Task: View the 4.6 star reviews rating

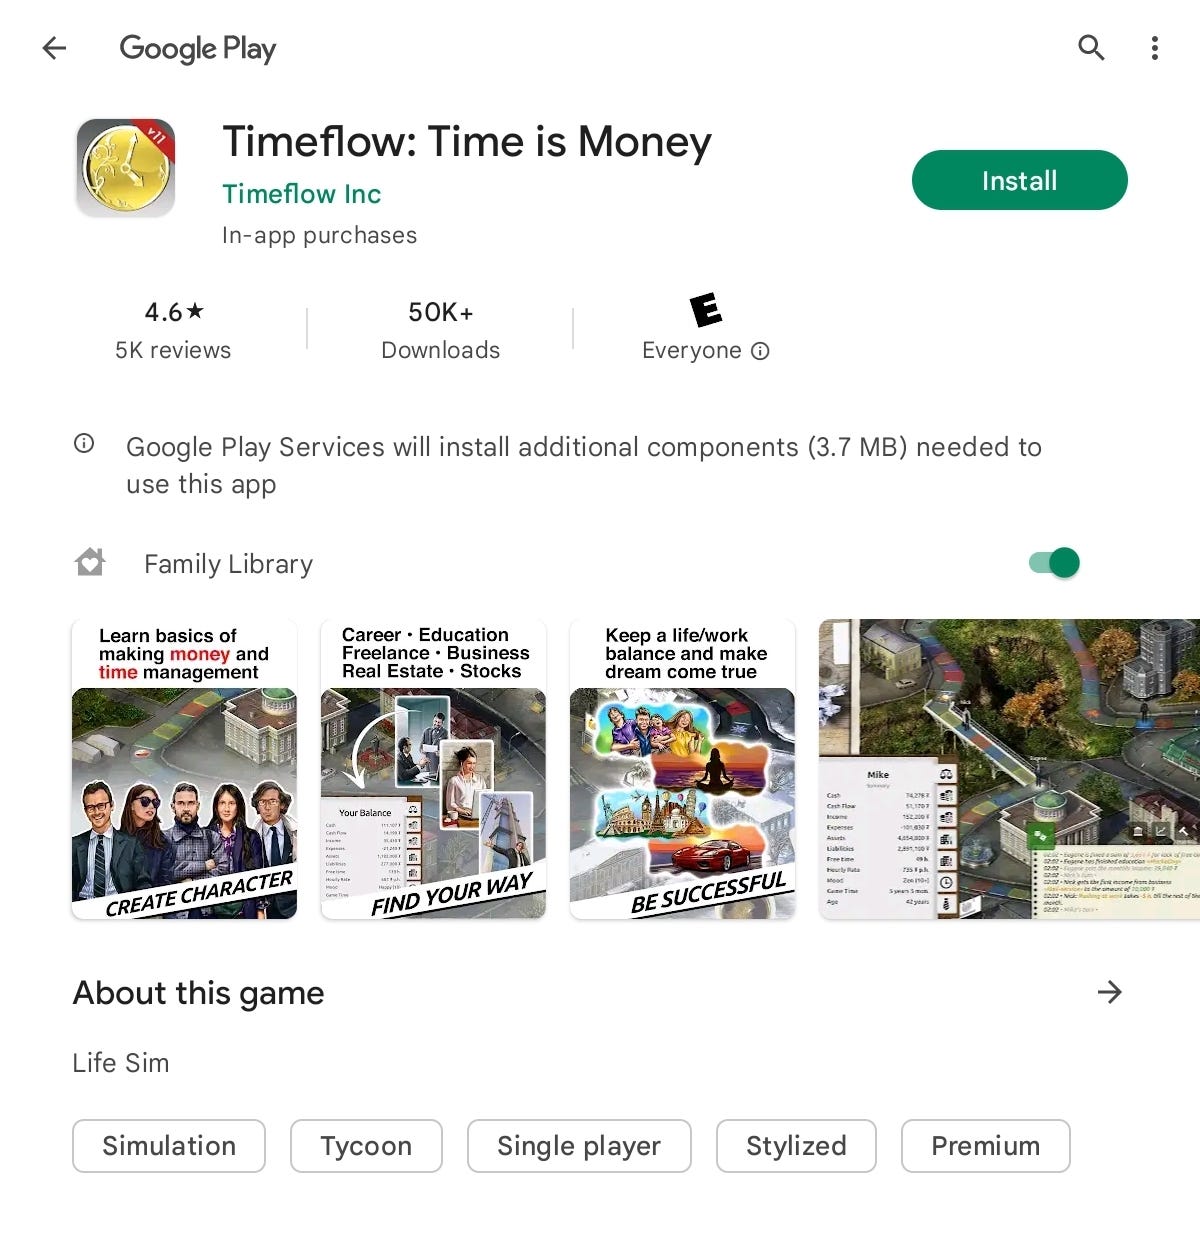Action: click(173, 330)
